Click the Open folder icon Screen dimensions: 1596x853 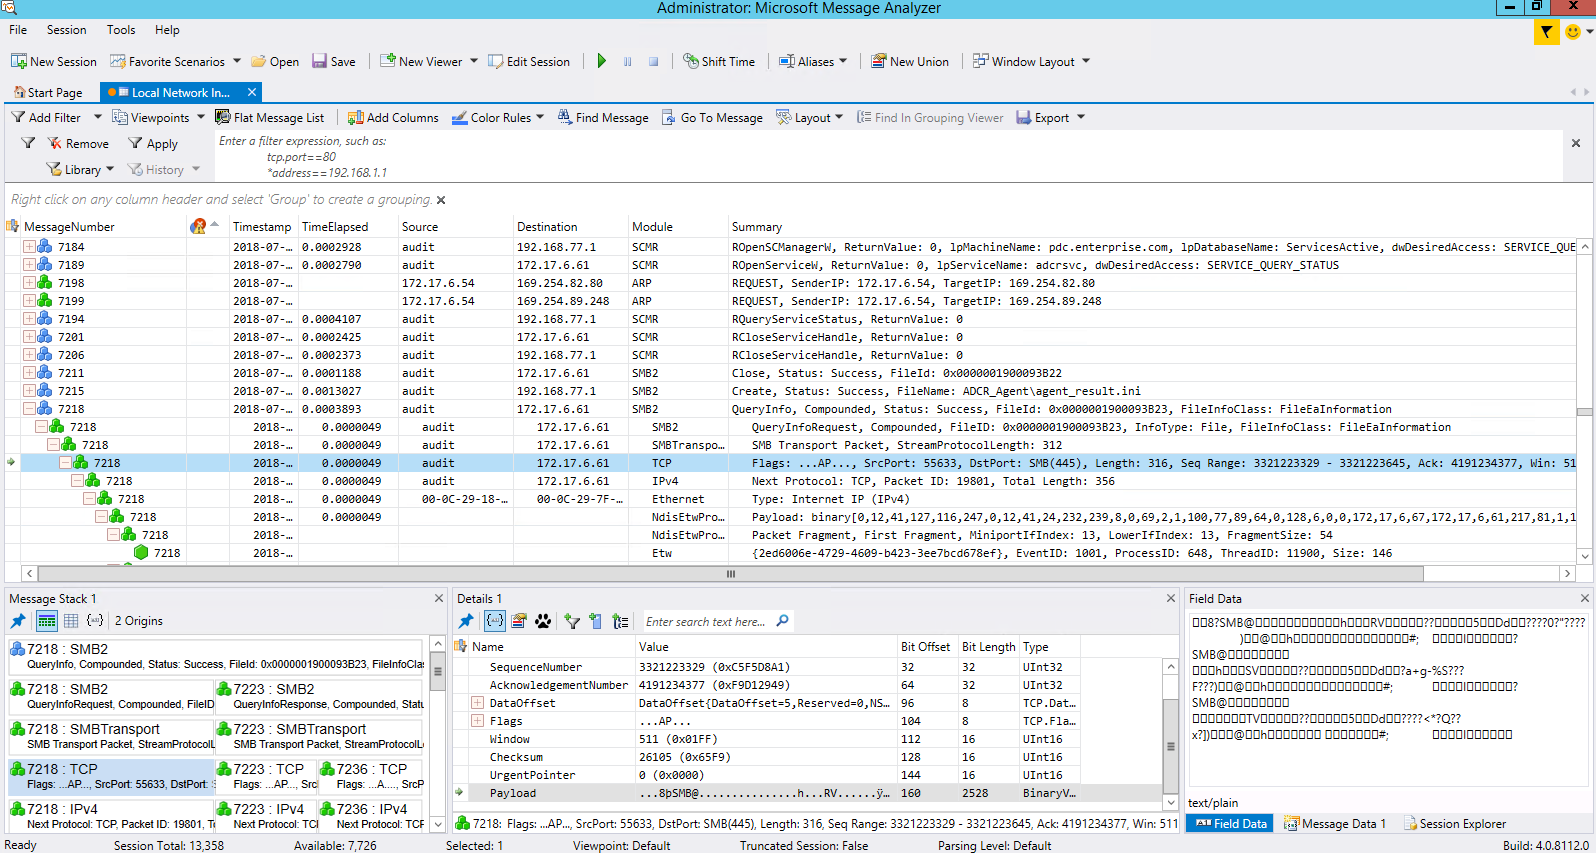pyautogui.click(x=258, y=61)
